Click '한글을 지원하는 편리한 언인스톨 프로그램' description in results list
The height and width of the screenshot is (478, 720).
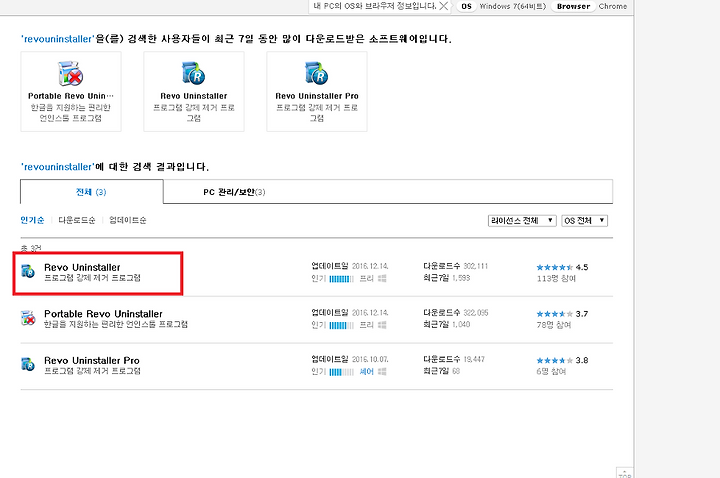pos(116,325)
